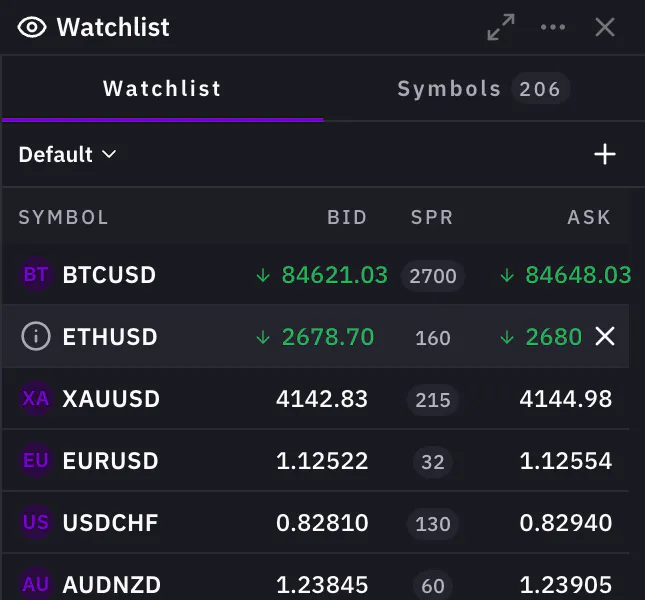Click AUDNZD bid price 1.23845
Image resolution: width=645 pixels, height=600 pixels.
click(x=322, y=585)
